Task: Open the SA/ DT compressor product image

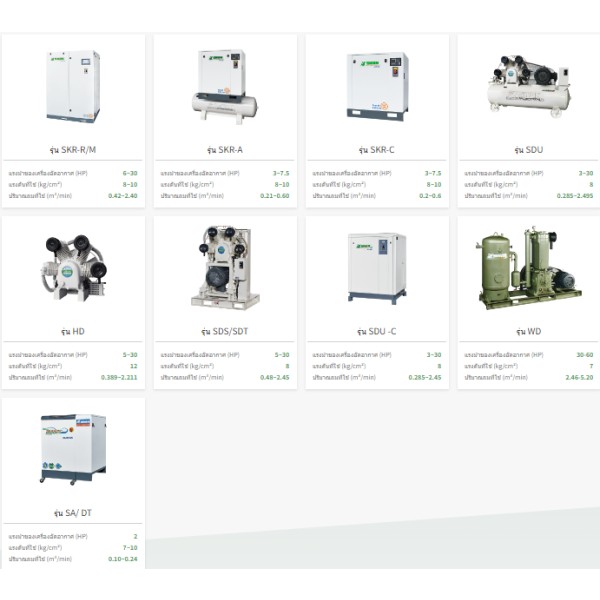Action: click(x=73, y=450)
